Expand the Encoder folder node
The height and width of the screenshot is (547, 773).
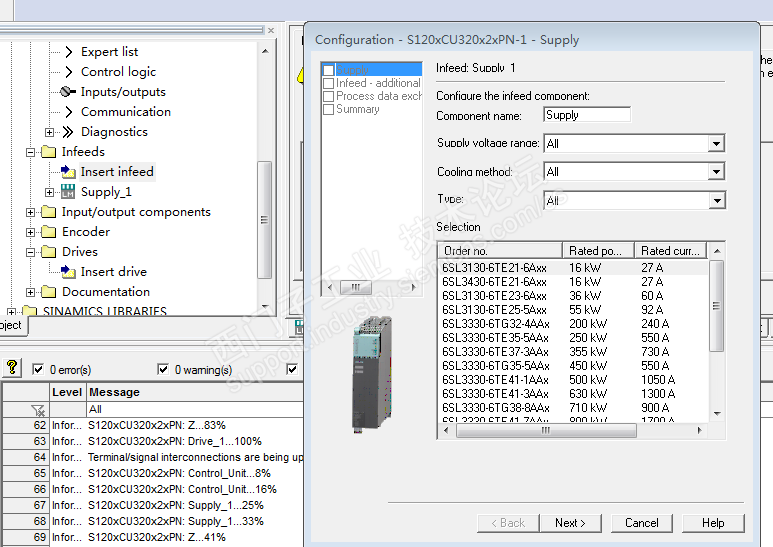coord(31,232)
